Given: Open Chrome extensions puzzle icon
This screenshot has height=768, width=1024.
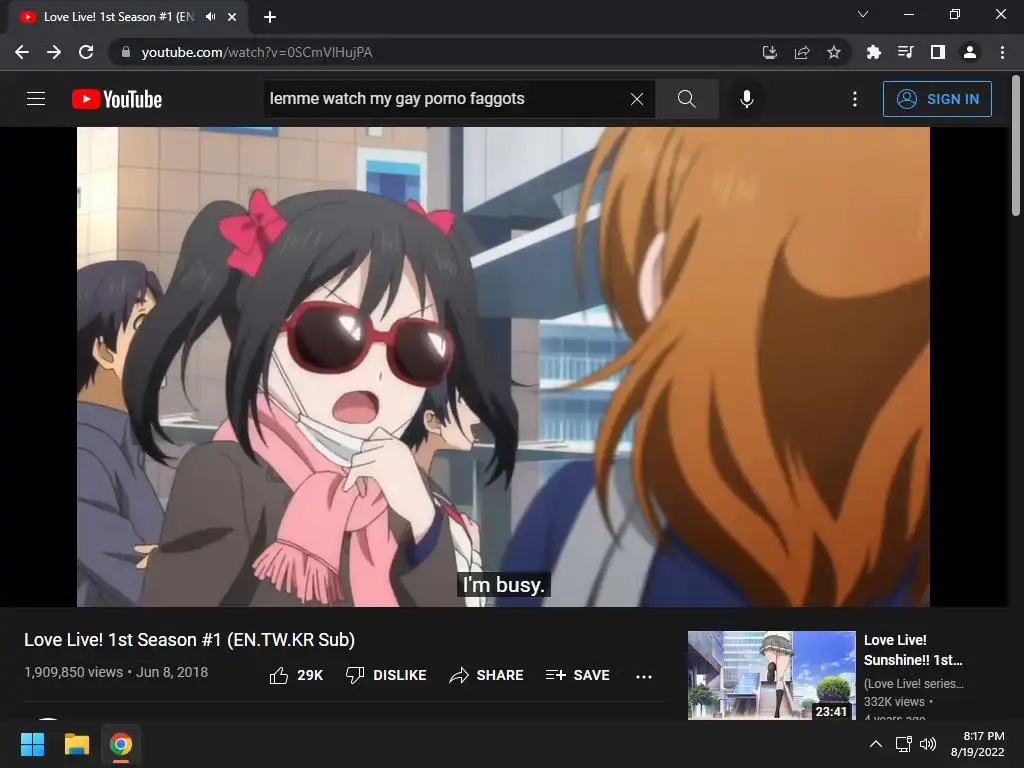Looking at the screenshot, I should pos(873,52).
